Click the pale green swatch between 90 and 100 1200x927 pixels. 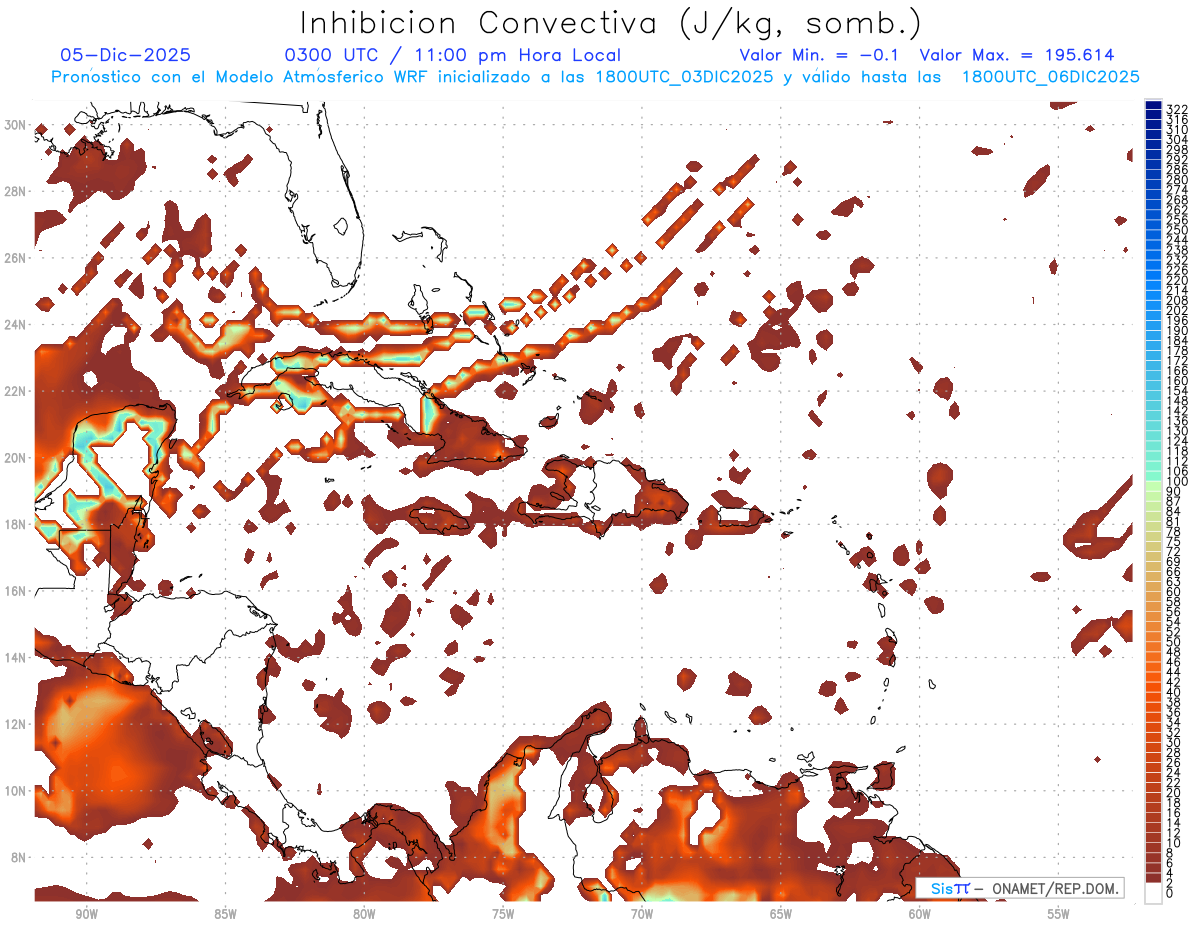[x=1154, y=487]
